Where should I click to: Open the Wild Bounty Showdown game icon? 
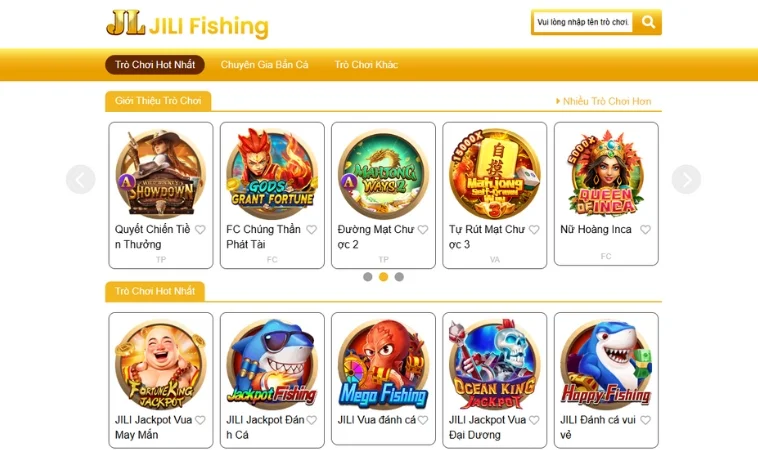(x=161, y=174)
